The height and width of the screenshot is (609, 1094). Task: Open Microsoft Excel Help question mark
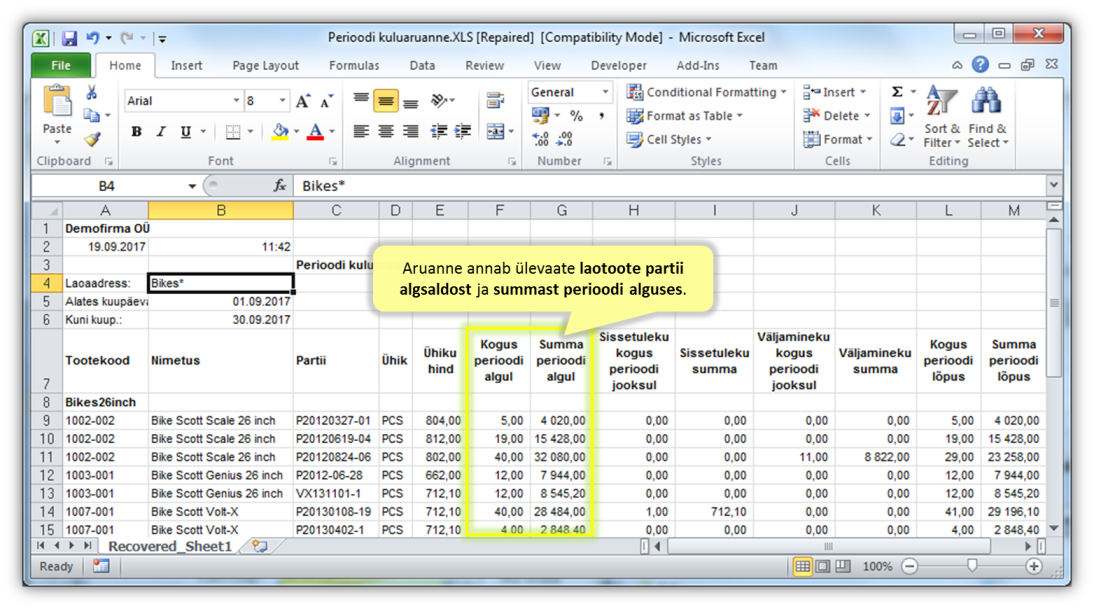(x=980, y=64)
